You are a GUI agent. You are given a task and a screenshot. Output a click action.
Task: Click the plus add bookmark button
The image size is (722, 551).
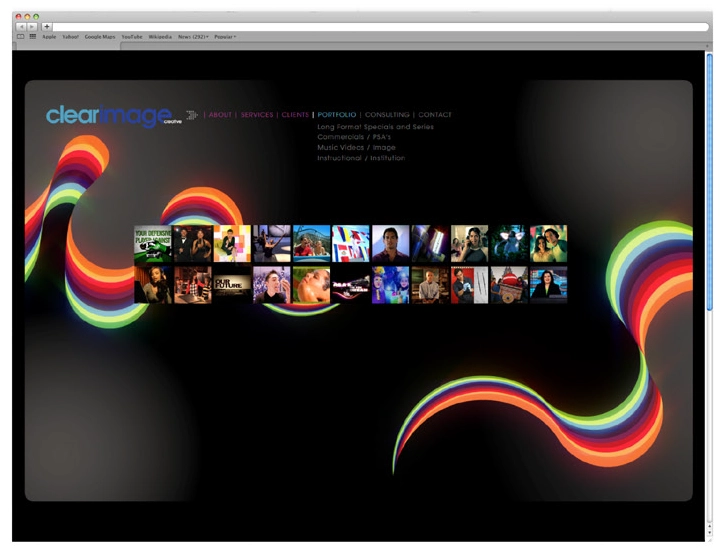(x=46, y=26)
